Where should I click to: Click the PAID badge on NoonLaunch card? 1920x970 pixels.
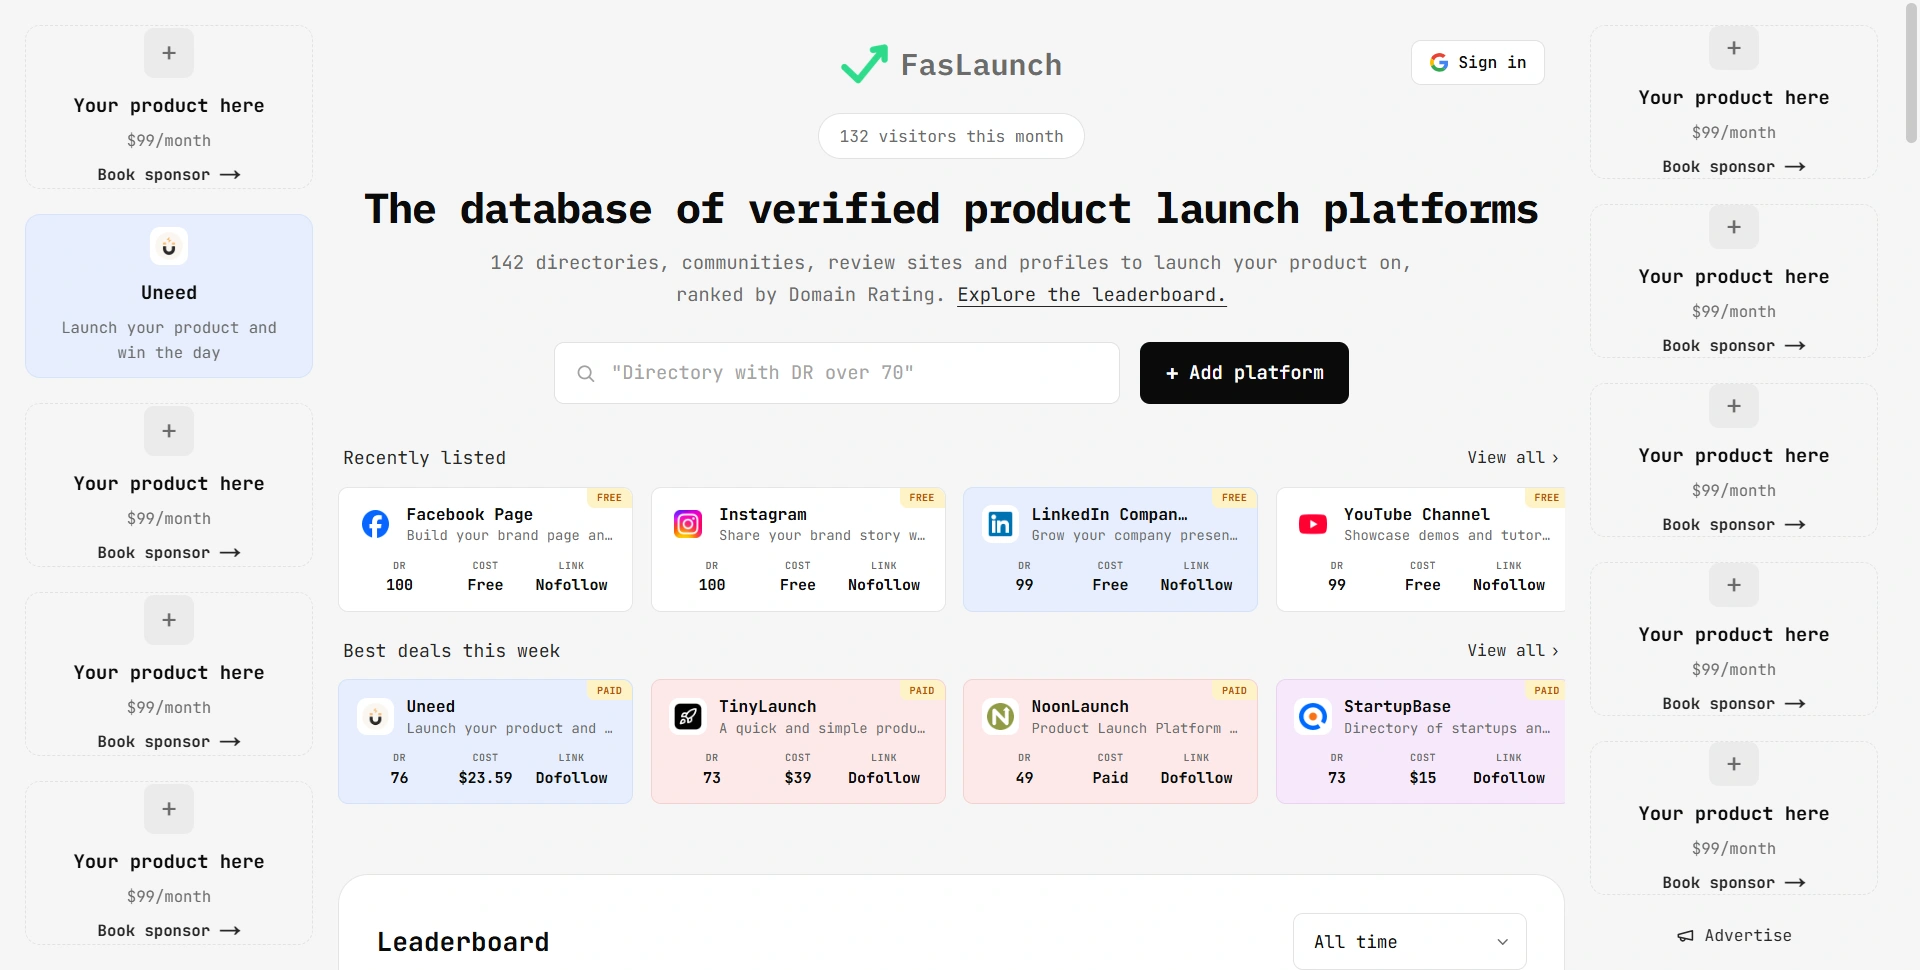[1234, 690]
